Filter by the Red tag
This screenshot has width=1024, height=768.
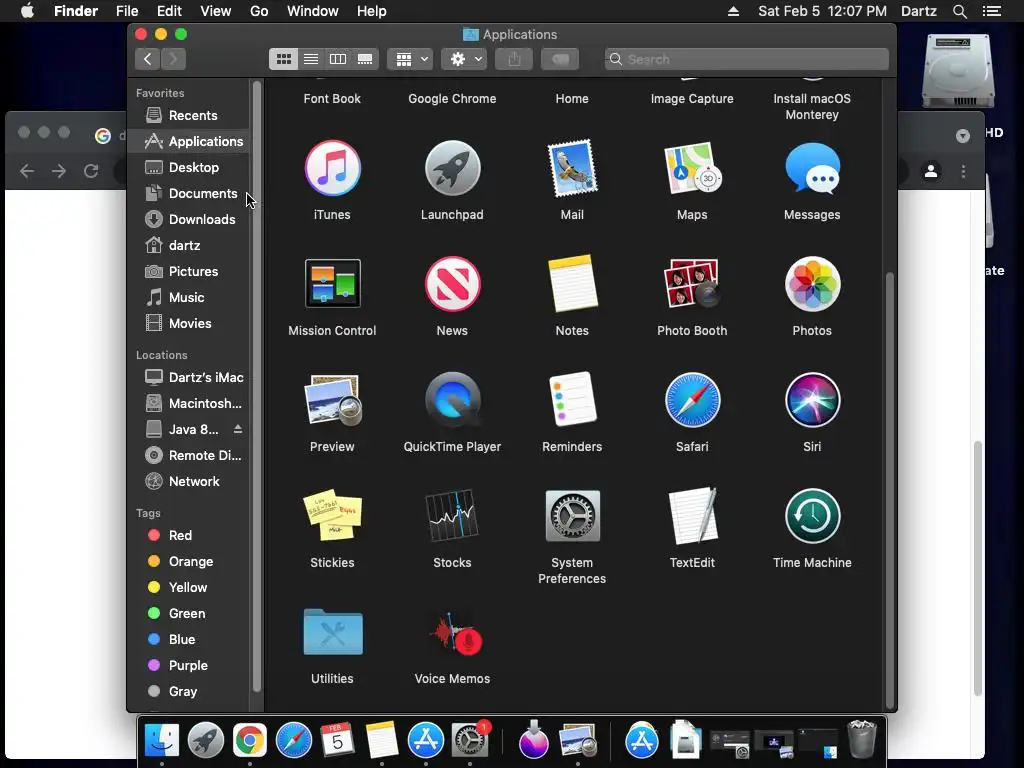click(189, 536)
